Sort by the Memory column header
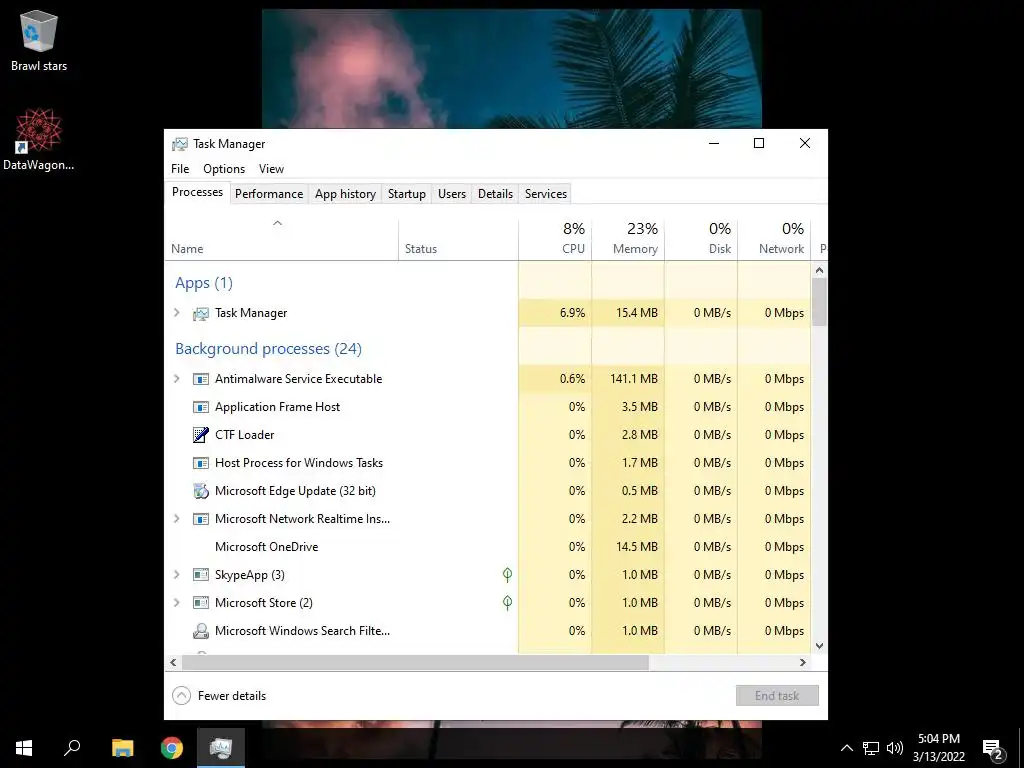 pos(628,240)
